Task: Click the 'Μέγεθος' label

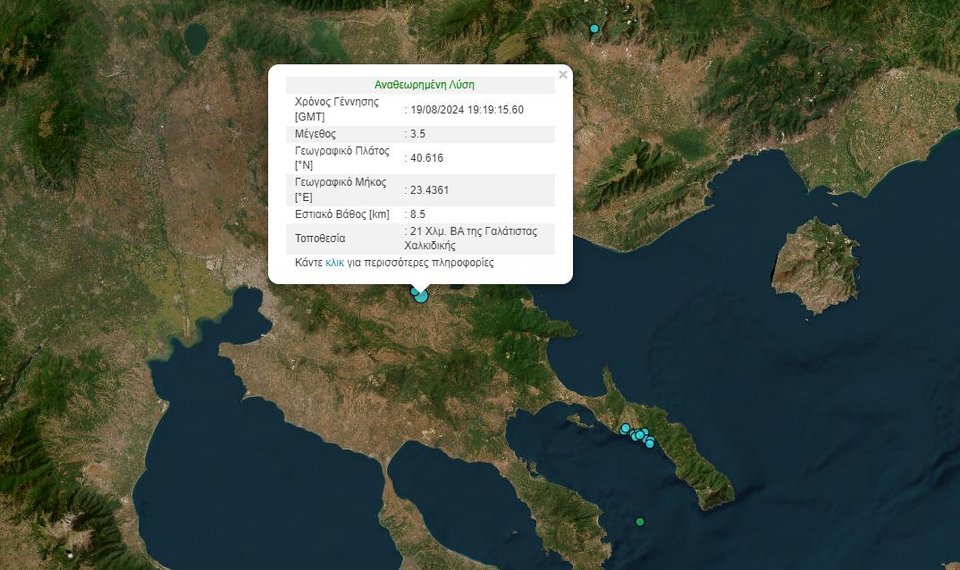Action: pyautogui.click(x=315, y=133)
